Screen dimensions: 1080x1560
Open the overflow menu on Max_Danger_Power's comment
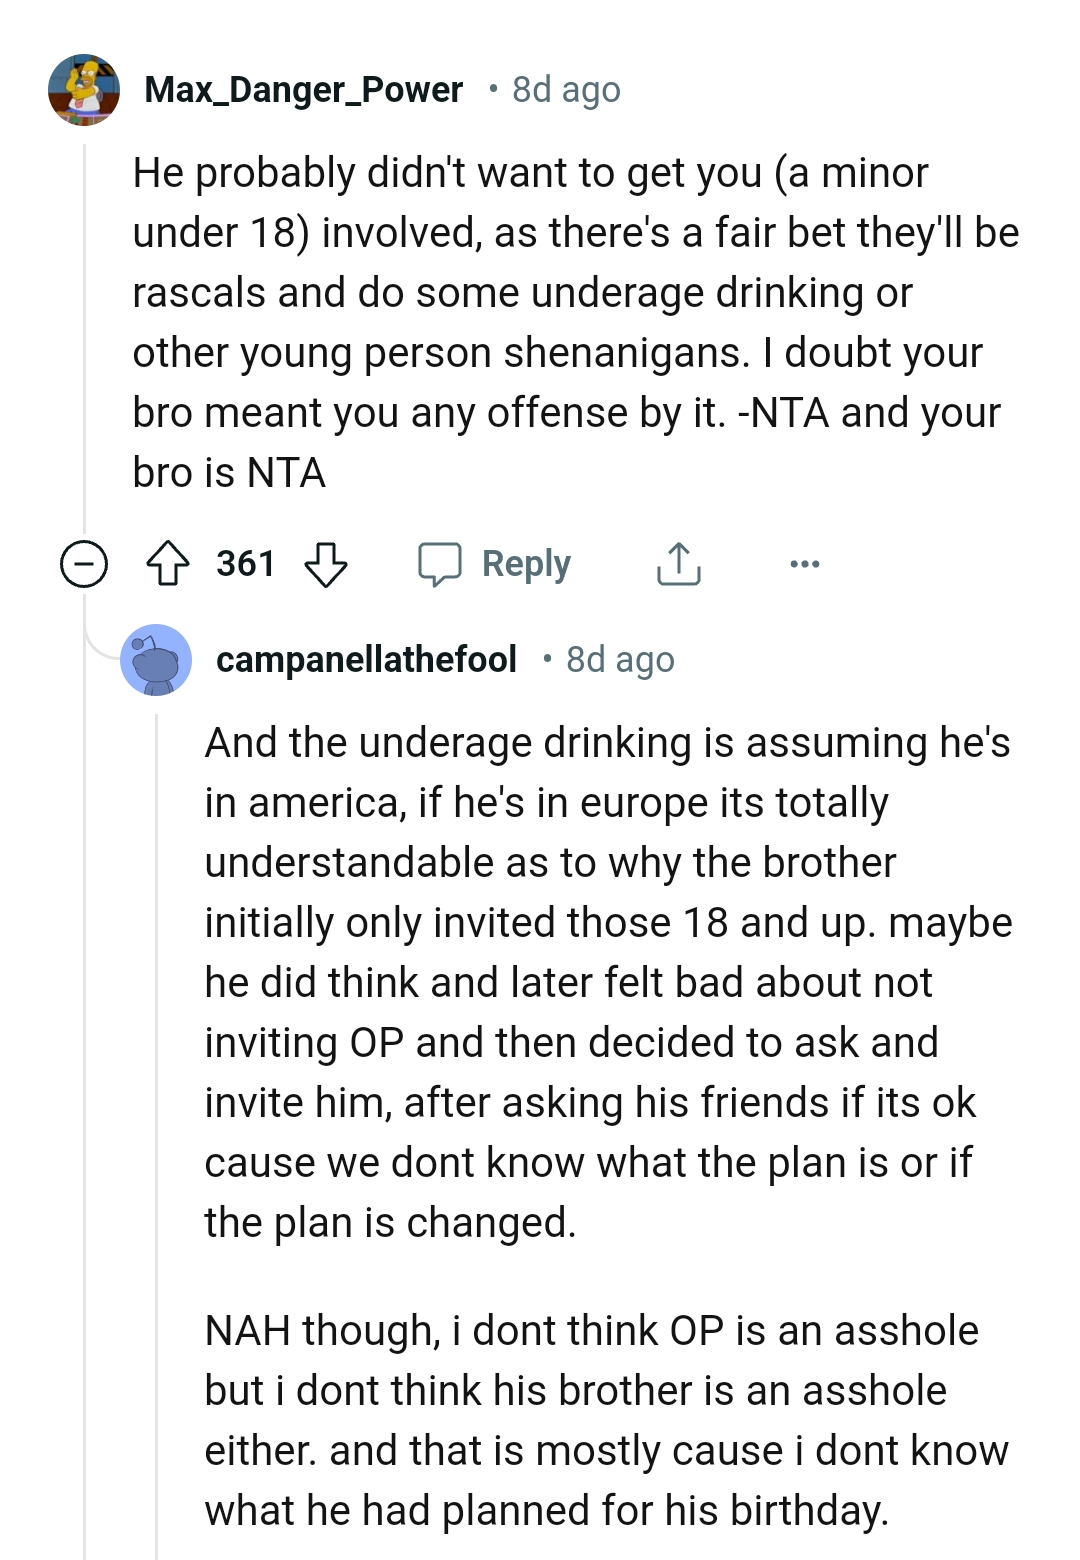pyautogui.click(x=803, y=565)
